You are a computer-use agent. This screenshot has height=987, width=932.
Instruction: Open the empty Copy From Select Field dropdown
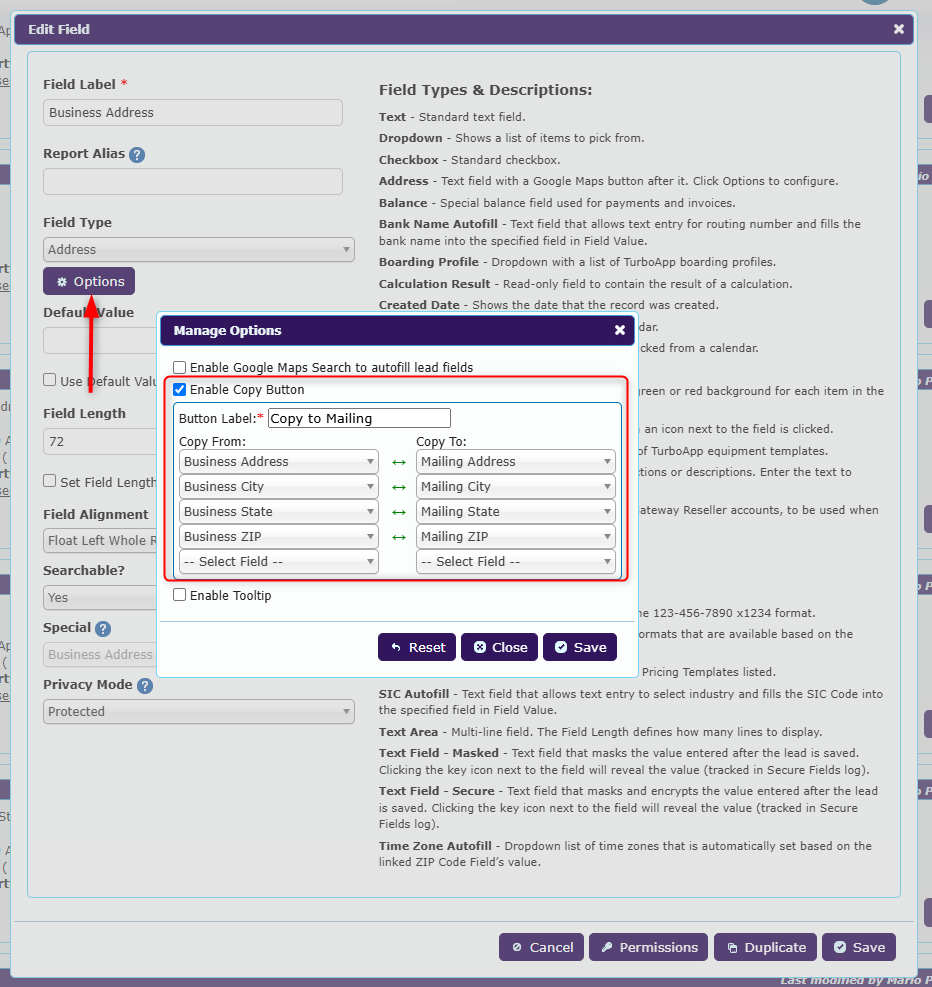coord(279,561)
